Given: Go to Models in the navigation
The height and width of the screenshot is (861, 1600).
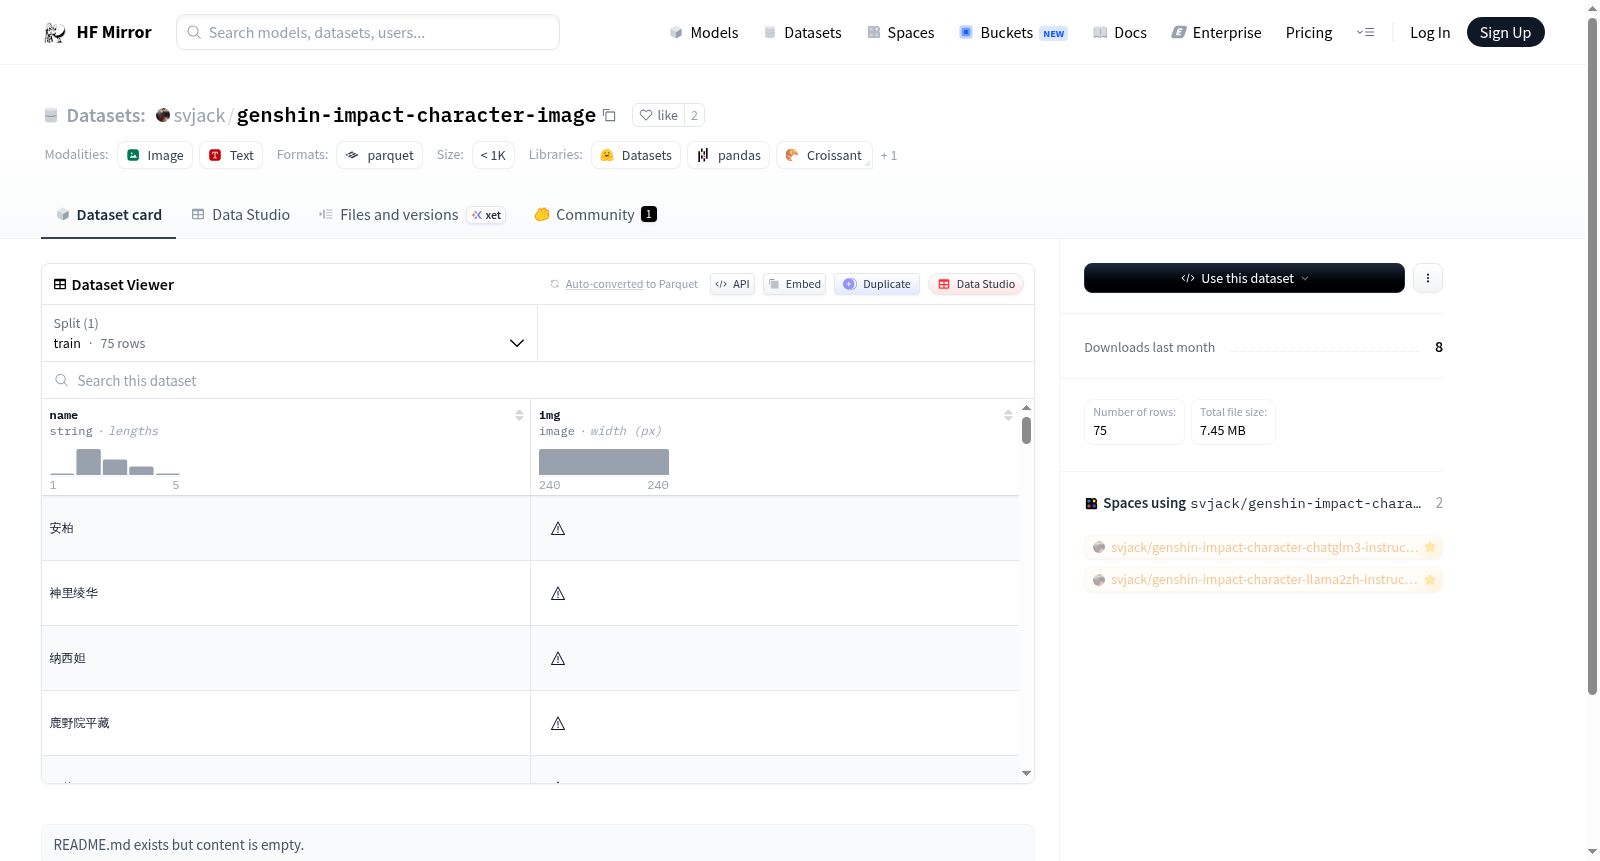Looking at the screenshot, I should [704, 33].
